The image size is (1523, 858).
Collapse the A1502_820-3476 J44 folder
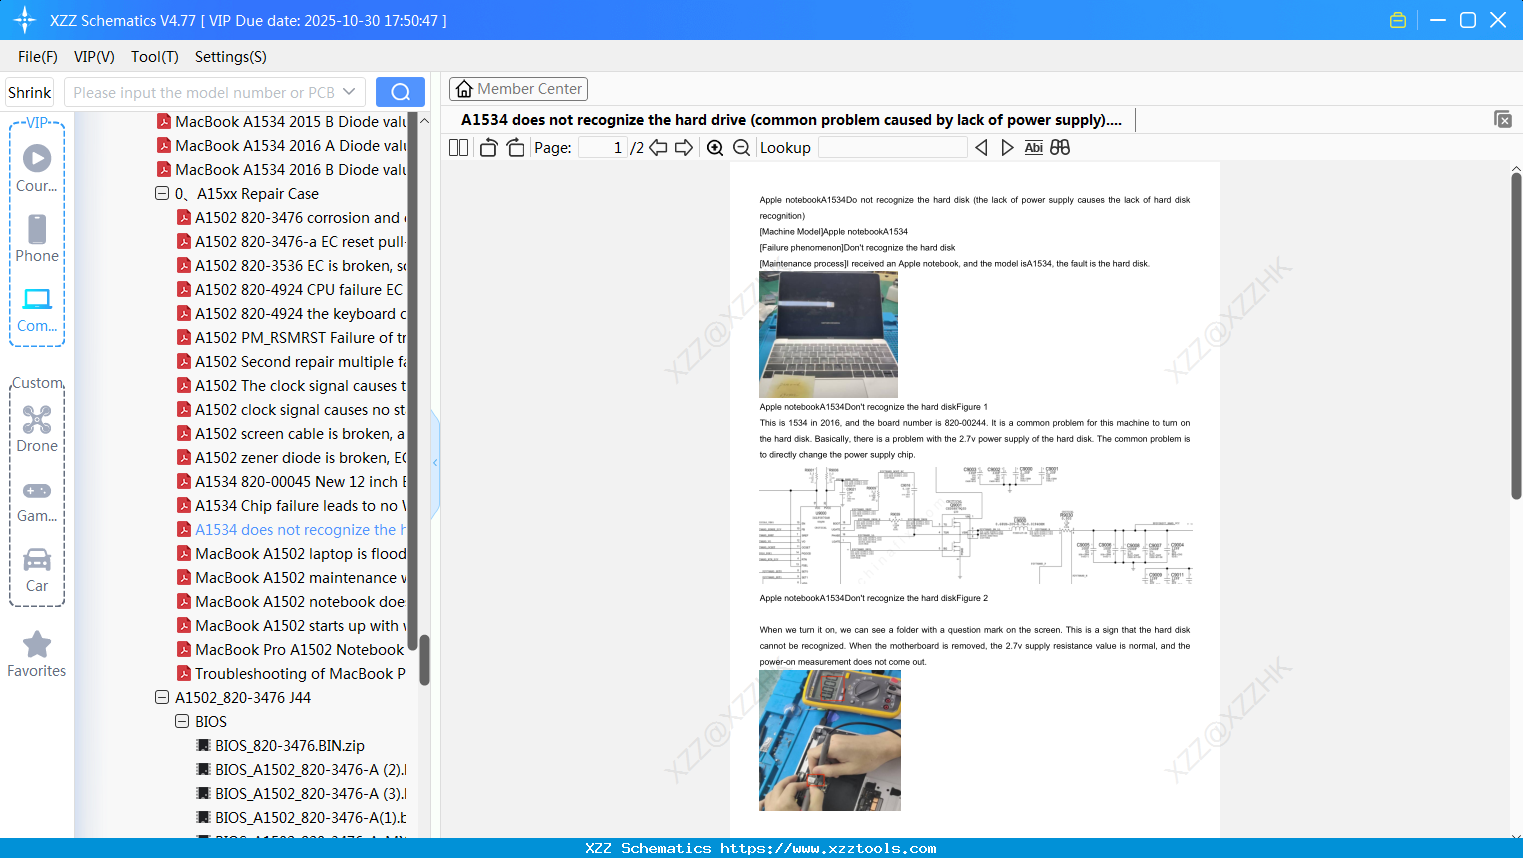[x=162, y=697]
